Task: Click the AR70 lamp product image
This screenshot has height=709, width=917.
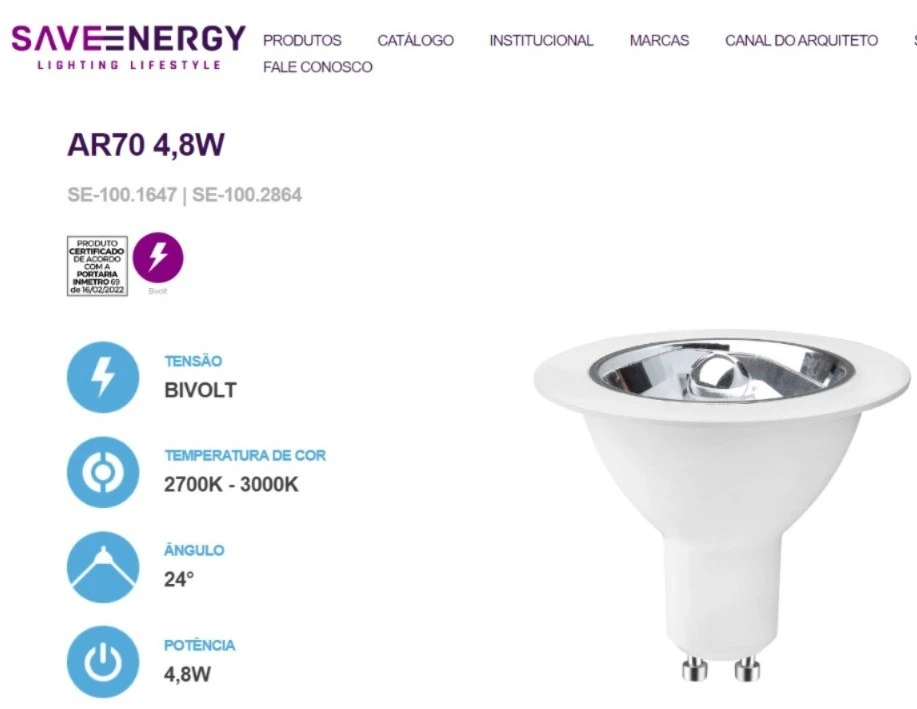Action: click(x=722, y=506)
